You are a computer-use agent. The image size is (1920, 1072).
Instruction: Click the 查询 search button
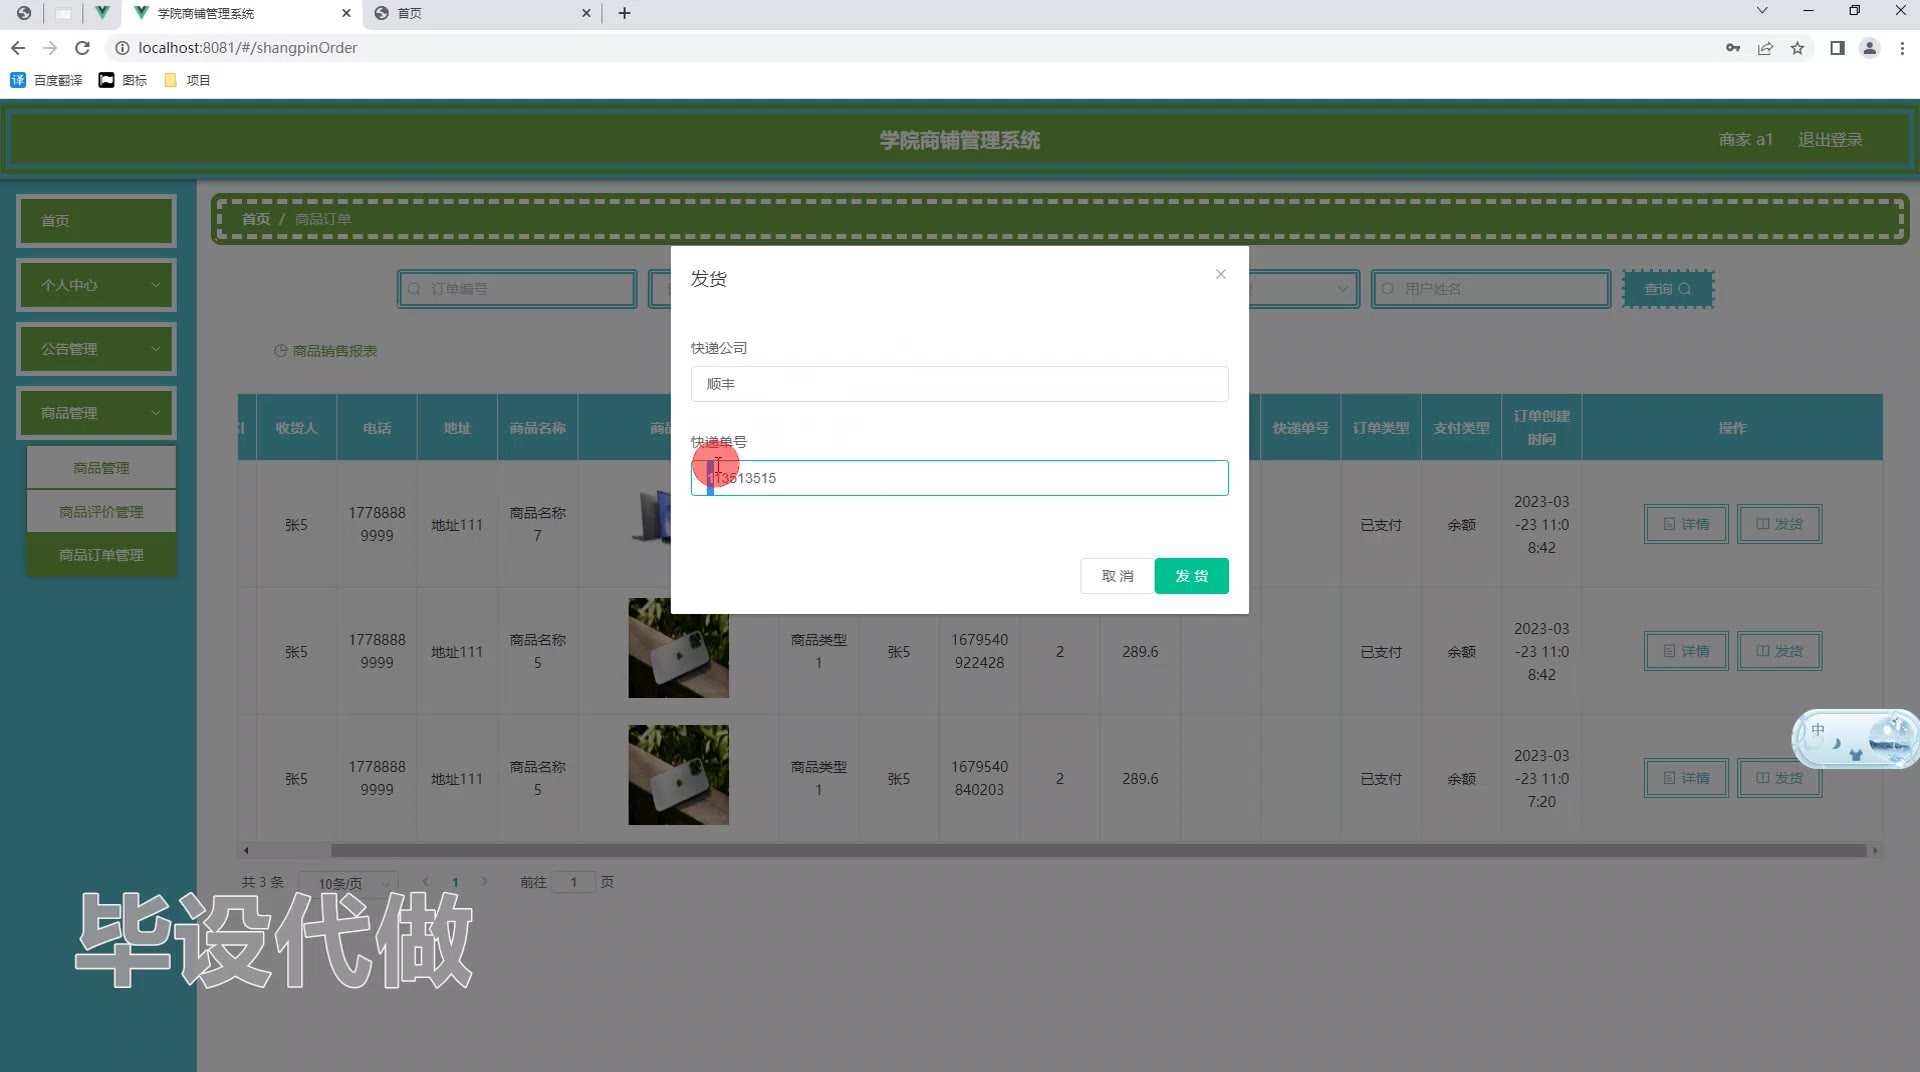[x=1668, y=289]
